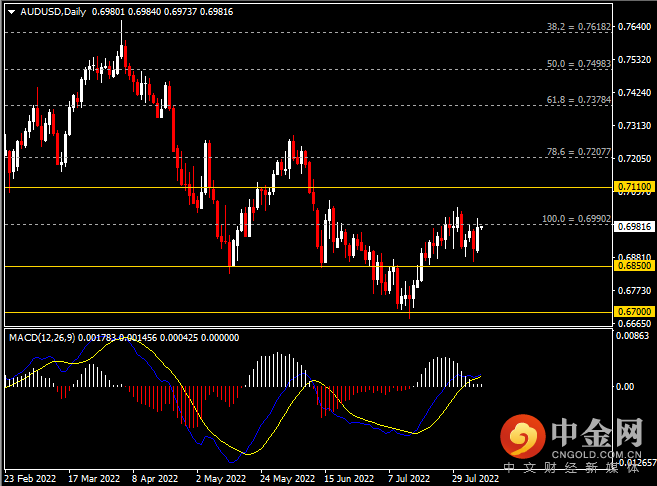Image resolution: width=657 pixels, height=486 pixels.
Task: Click the 2 May 2022 date label
Action: click(221, 478)
